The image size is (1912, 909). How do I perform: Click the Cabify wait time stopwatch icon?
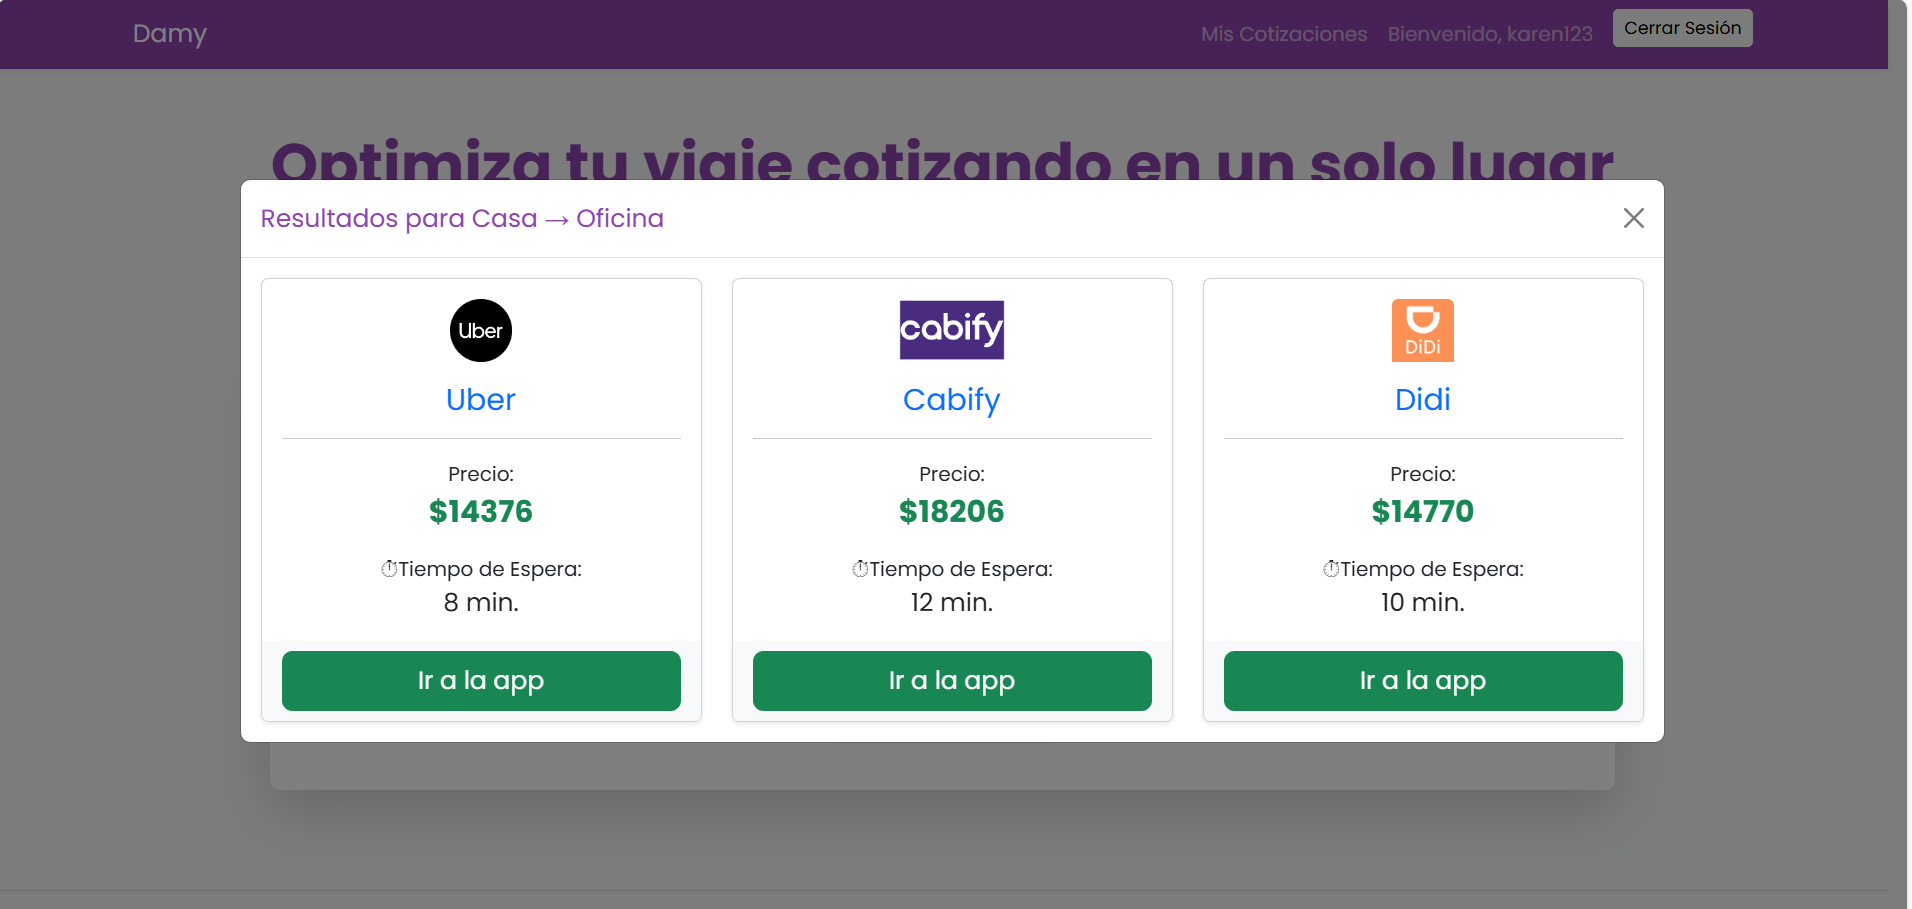860,569
